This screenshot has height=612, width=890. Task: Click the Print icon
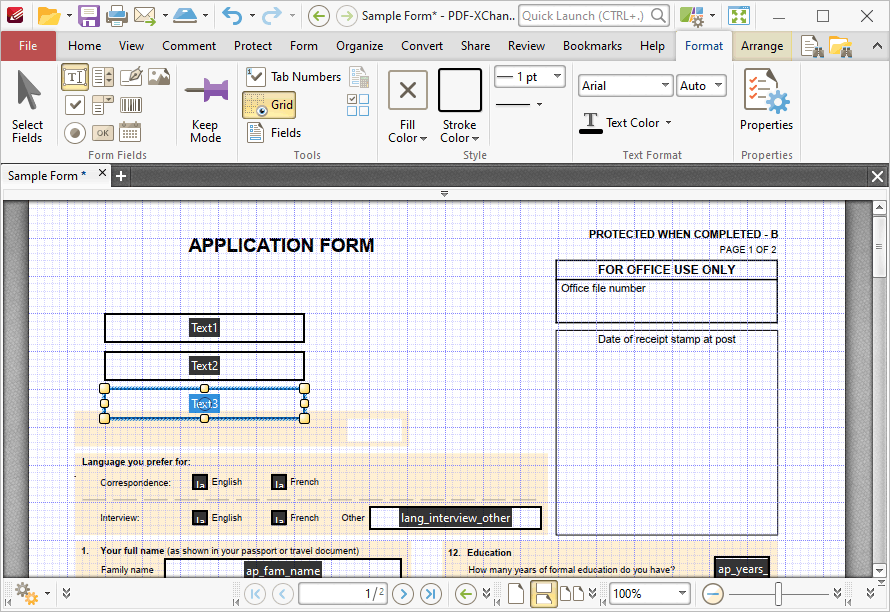(116, 16)
